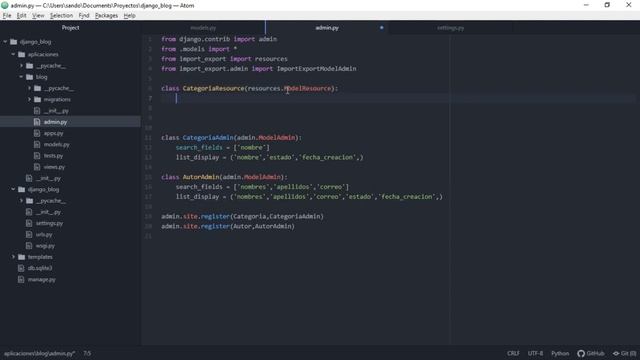Click the cursor position 7:5 indicator

tap(87, 353)
